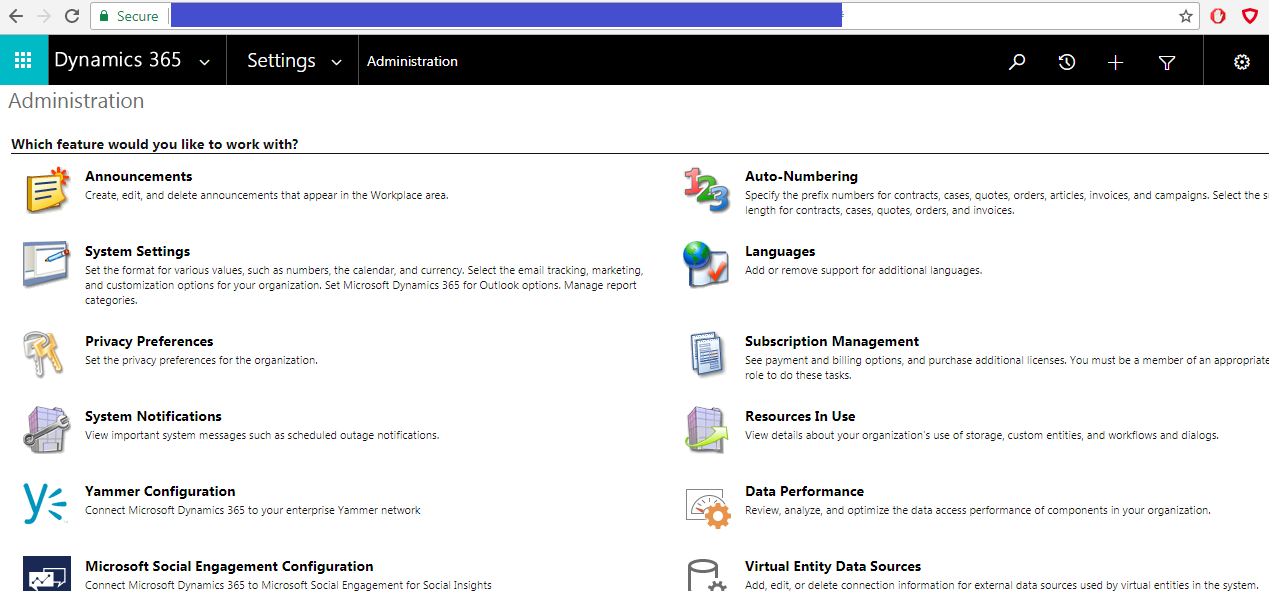Screen dimensions: 1269x591
Task: Click the Languages globe icon
Action: click(706, 265)
